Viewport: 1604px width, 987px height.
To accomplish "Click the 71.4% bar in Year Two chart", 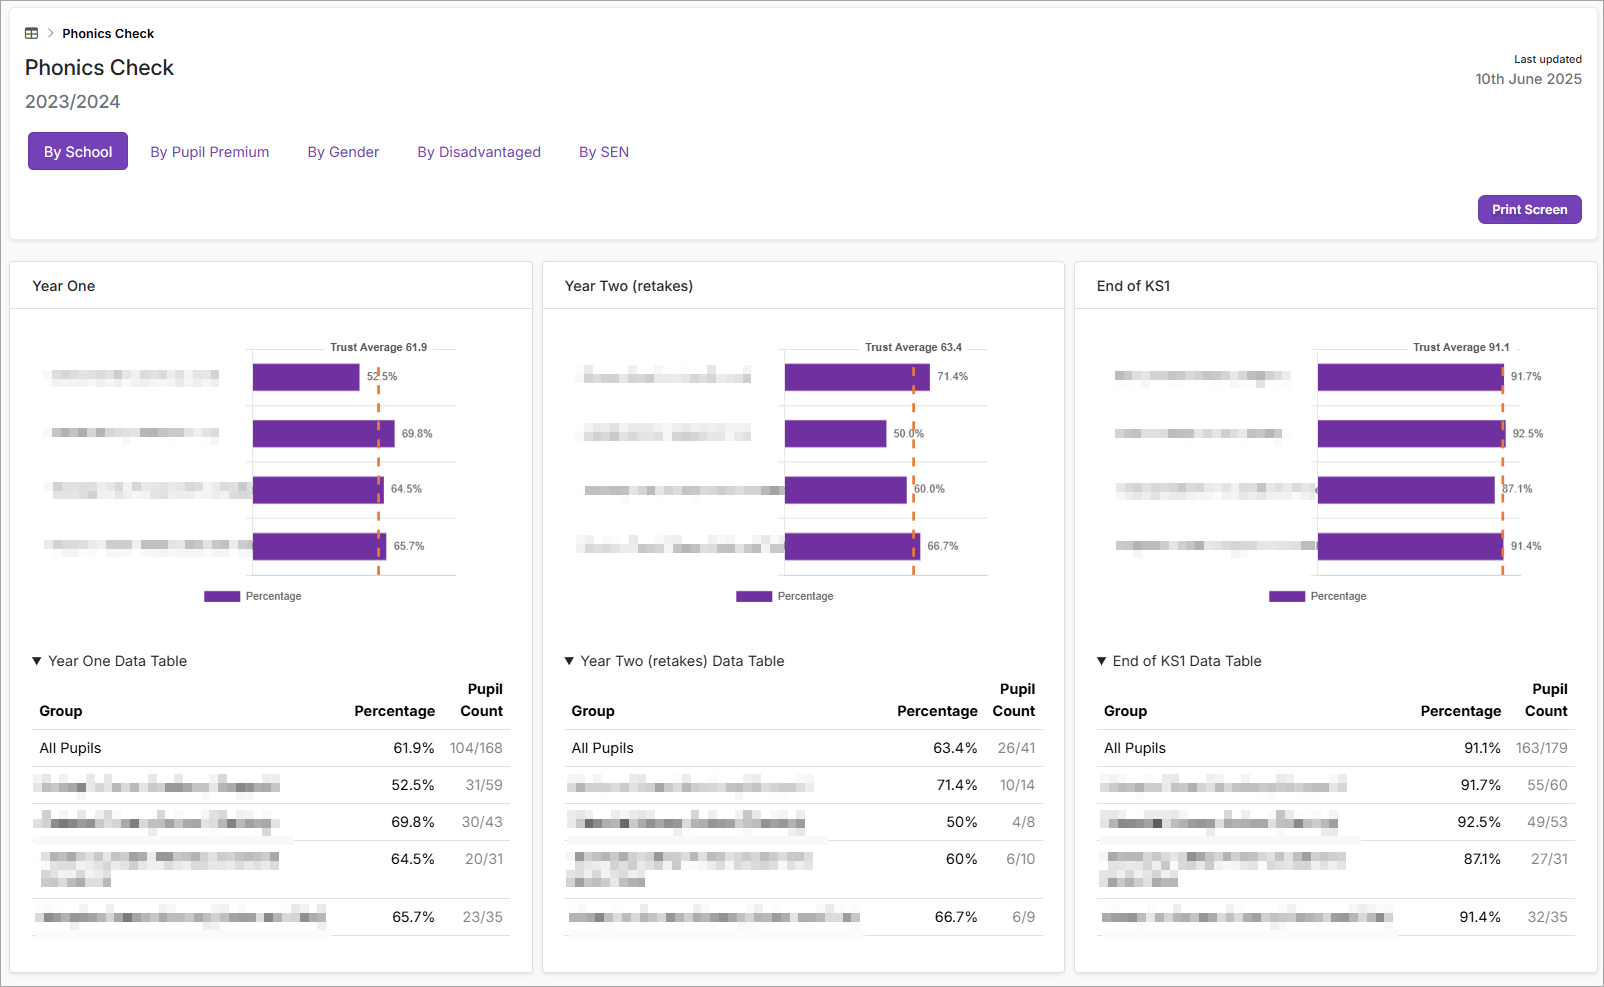I will tap(856, 377).
